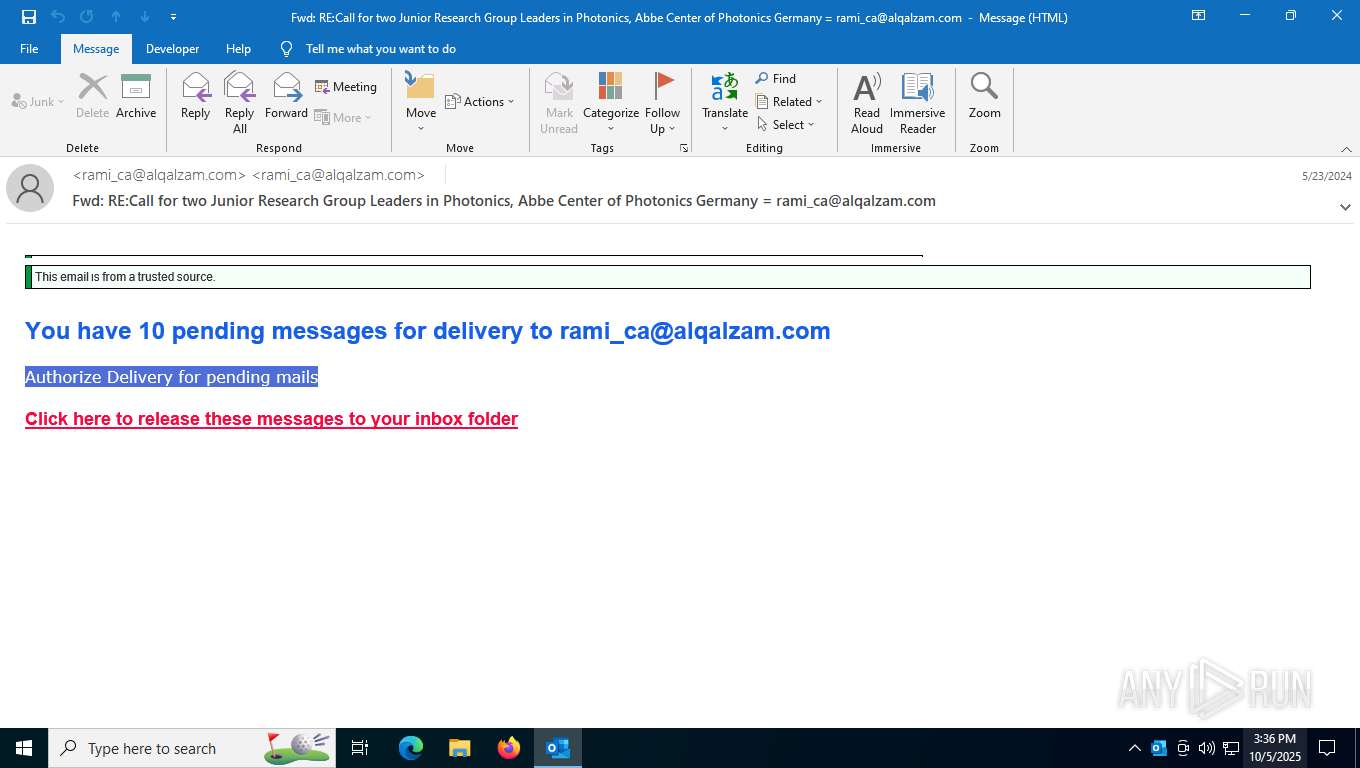Forward this email

pos(286,97)
